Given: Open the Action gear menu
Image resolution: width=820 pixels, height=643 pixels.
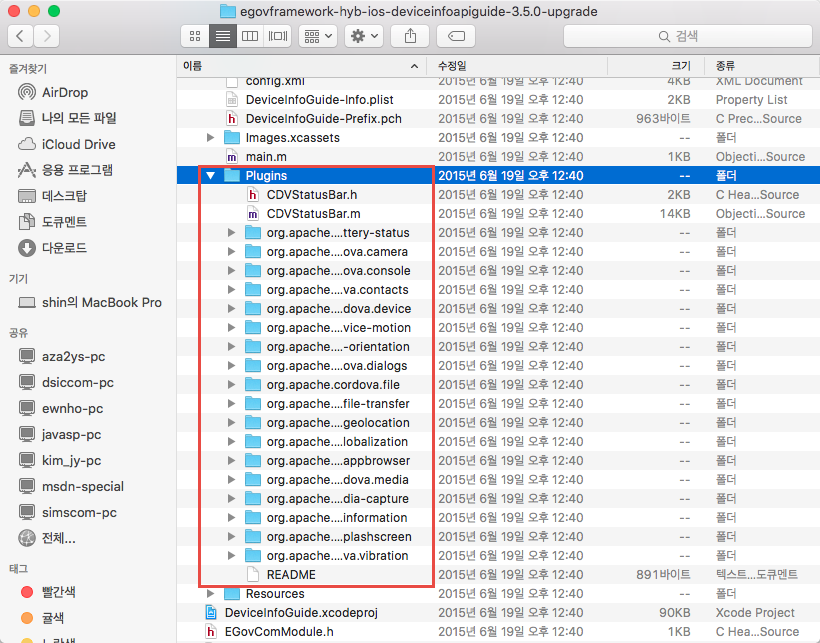Looking at the screenshot, I should click(x=363, y=36).
